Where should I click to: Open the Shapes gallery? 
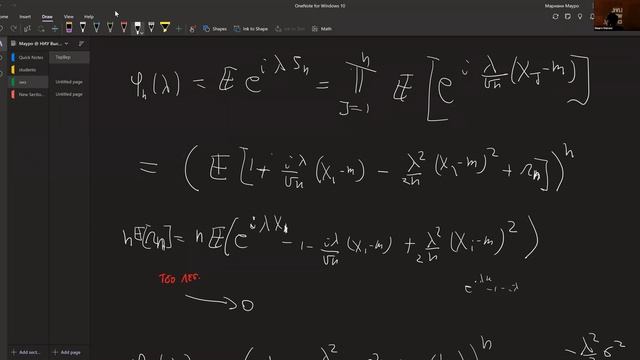(215, 29)
